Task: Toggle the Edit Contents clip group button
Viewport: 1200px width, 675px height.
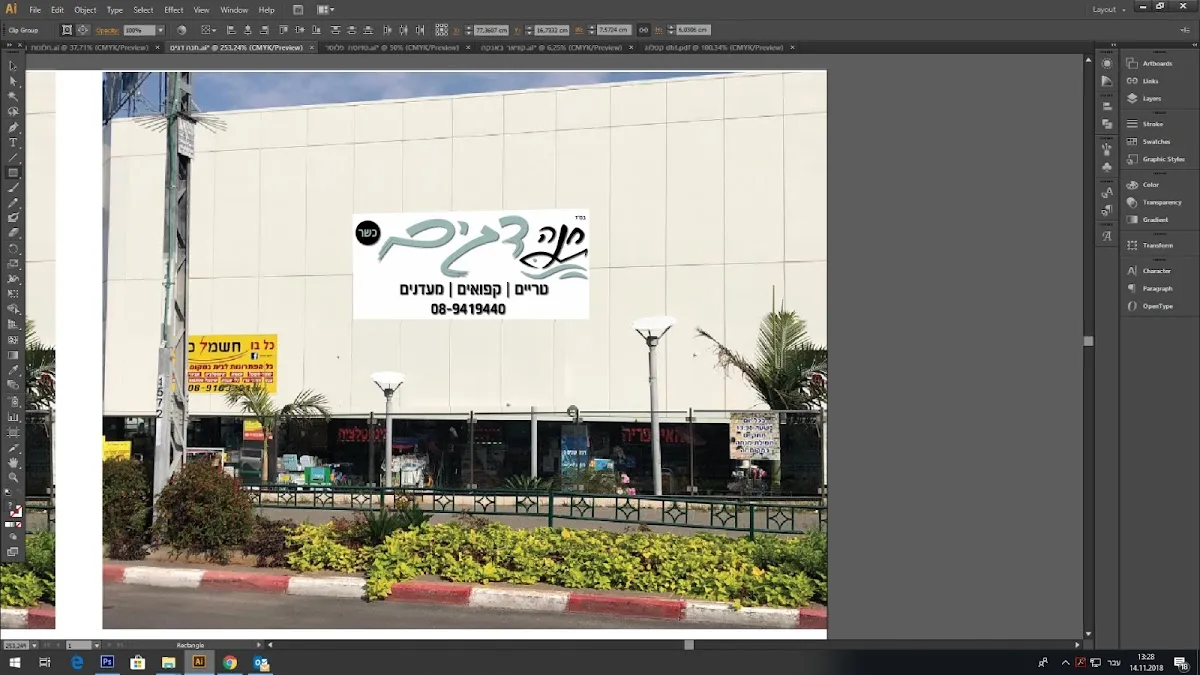Action: point(83,30)
